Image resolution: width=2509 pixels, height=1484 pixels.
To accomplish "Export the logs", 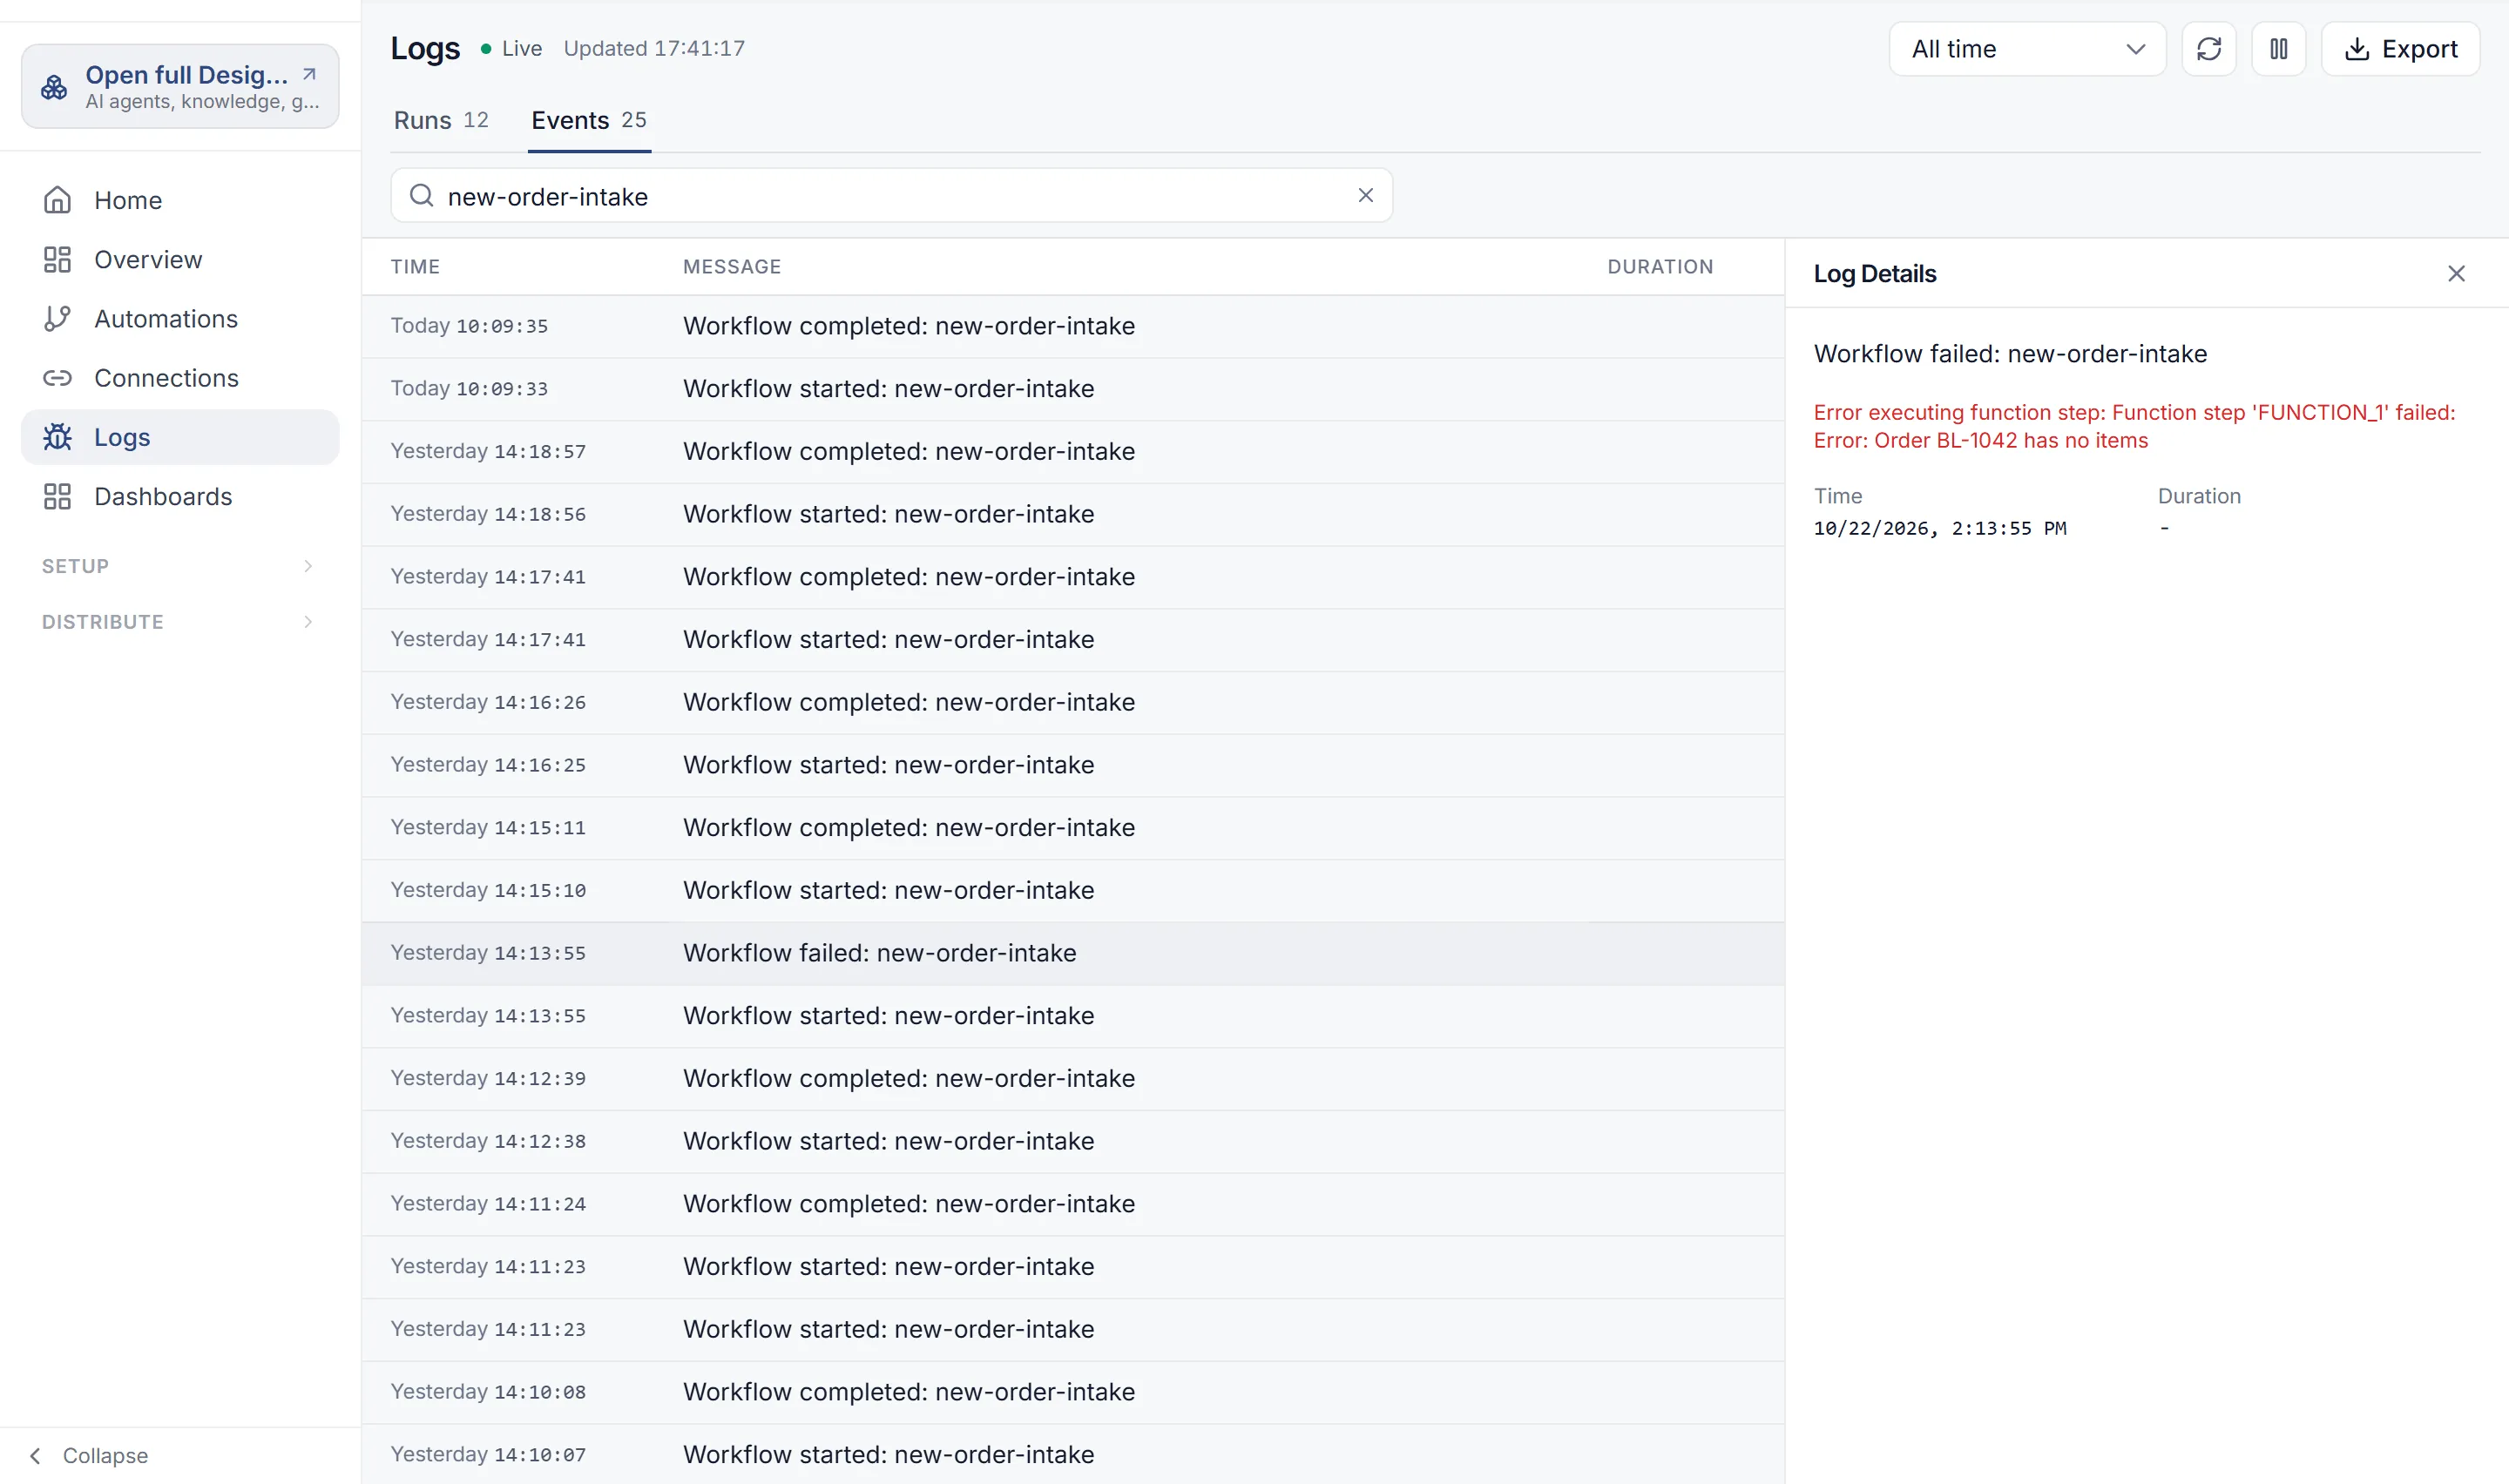I will (2400, 49).
